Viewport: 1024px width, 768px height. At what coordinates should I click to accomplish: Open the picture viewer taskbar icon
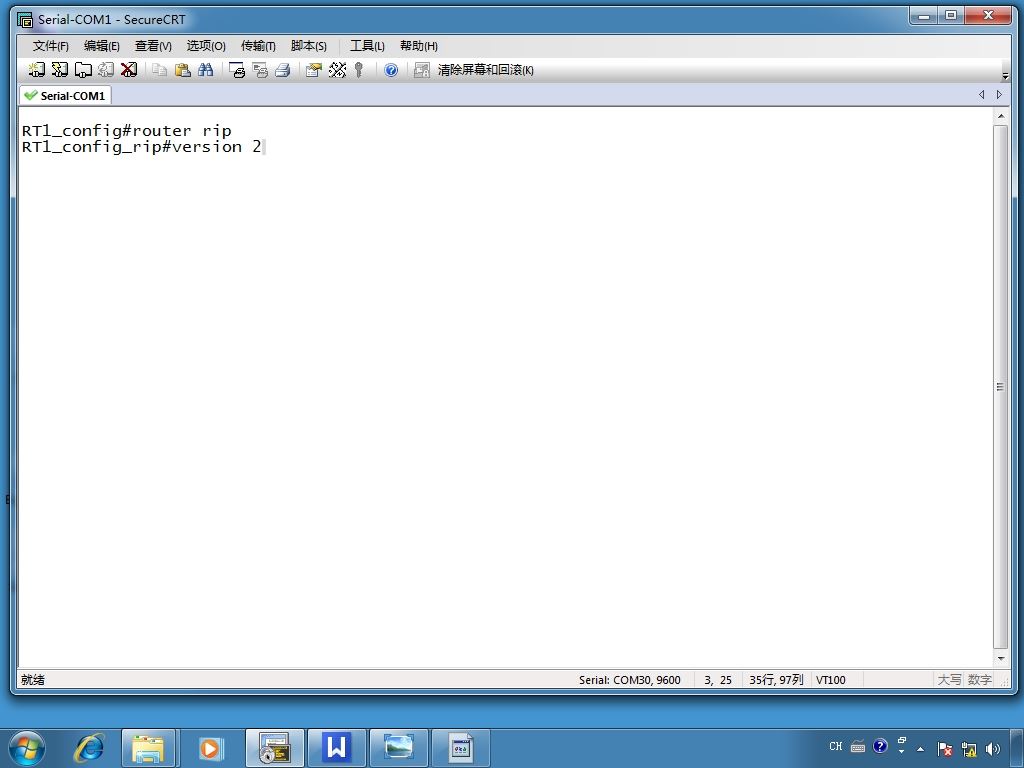[x=398, y=748]
